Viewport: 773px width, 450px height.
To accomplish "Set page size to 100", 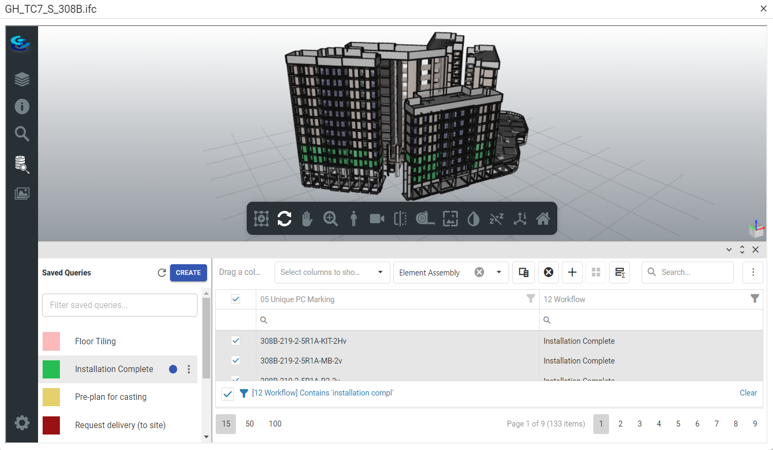I will pos(275,424).
